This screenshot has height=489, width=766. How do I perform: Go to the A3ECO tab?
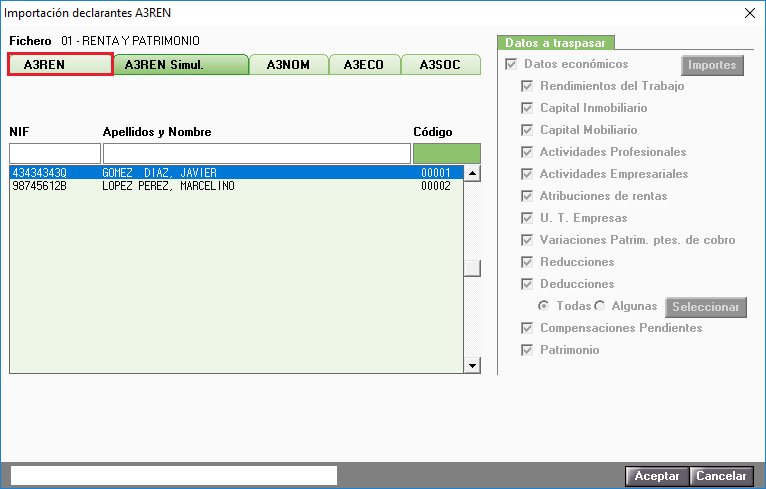tap(364, 64)
